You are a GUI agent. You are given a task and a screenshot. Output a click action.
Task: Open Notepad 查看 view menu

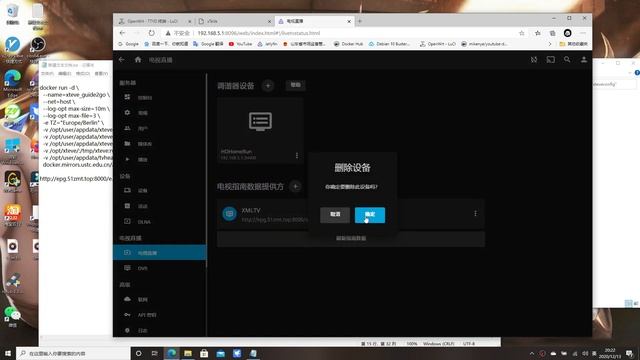click(101, 73)
